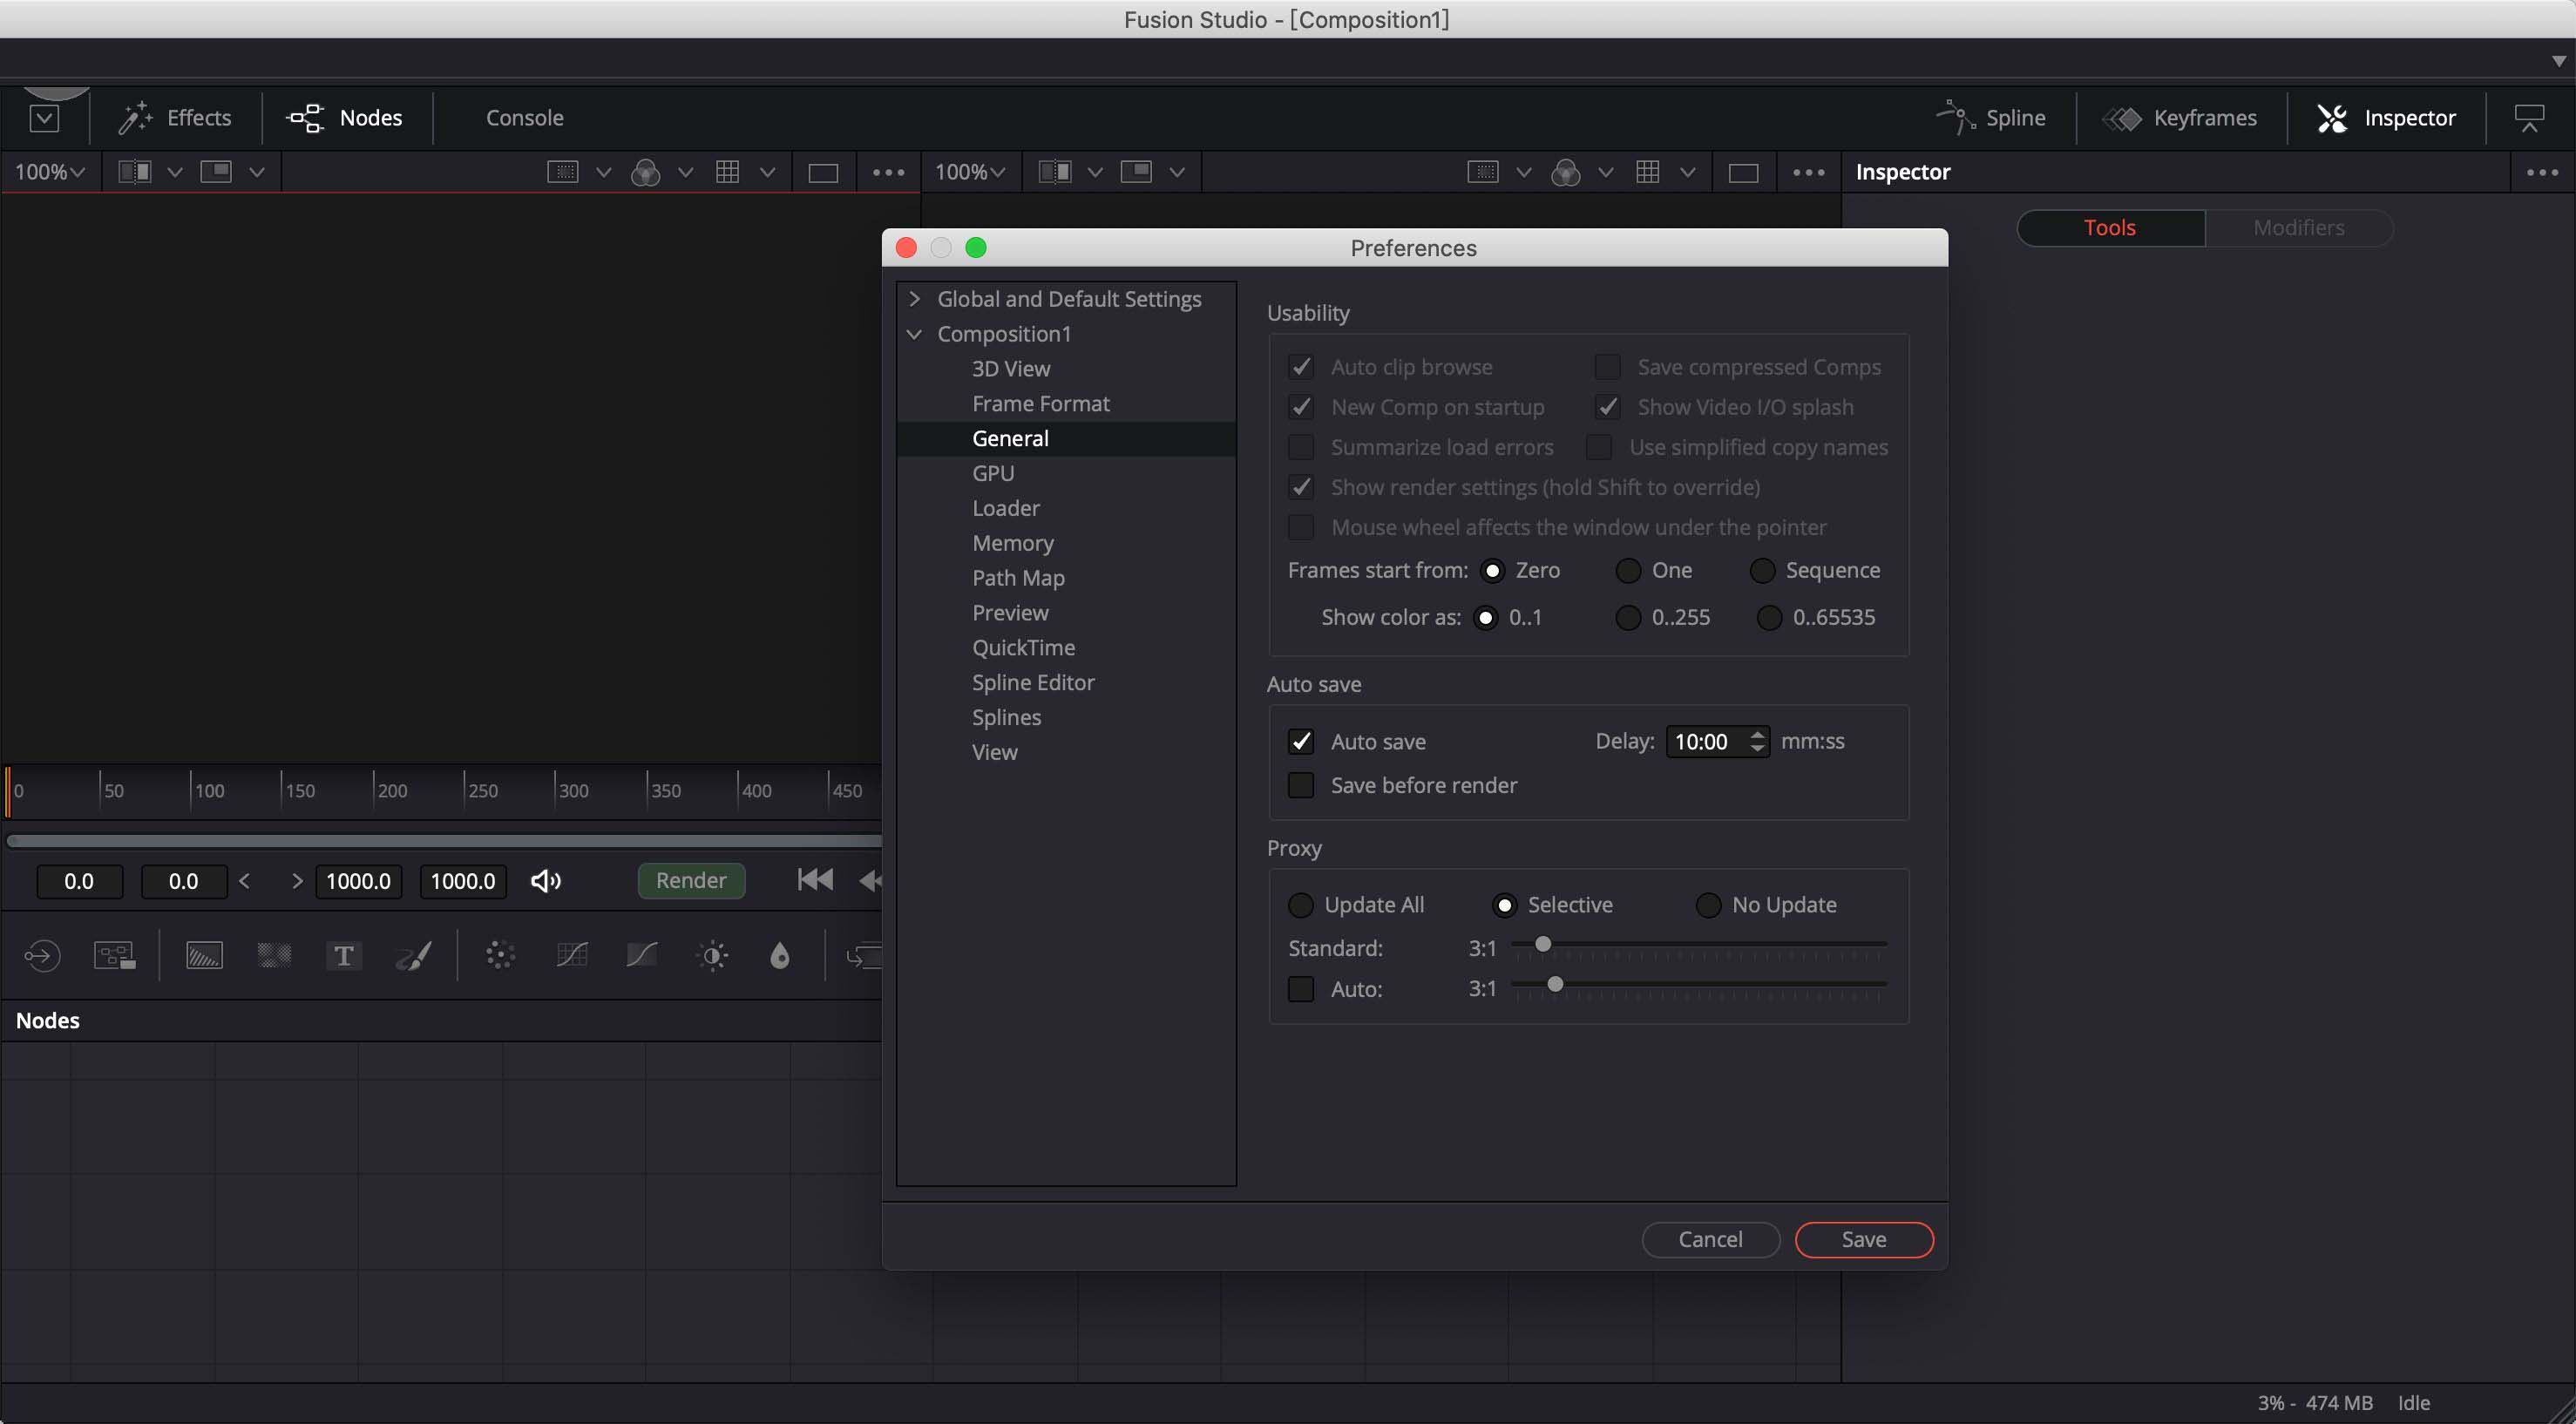This screenshot has height=1424, width=2576.
Task: Open the Keyframes panel
Action: (x=2180, y=118)
